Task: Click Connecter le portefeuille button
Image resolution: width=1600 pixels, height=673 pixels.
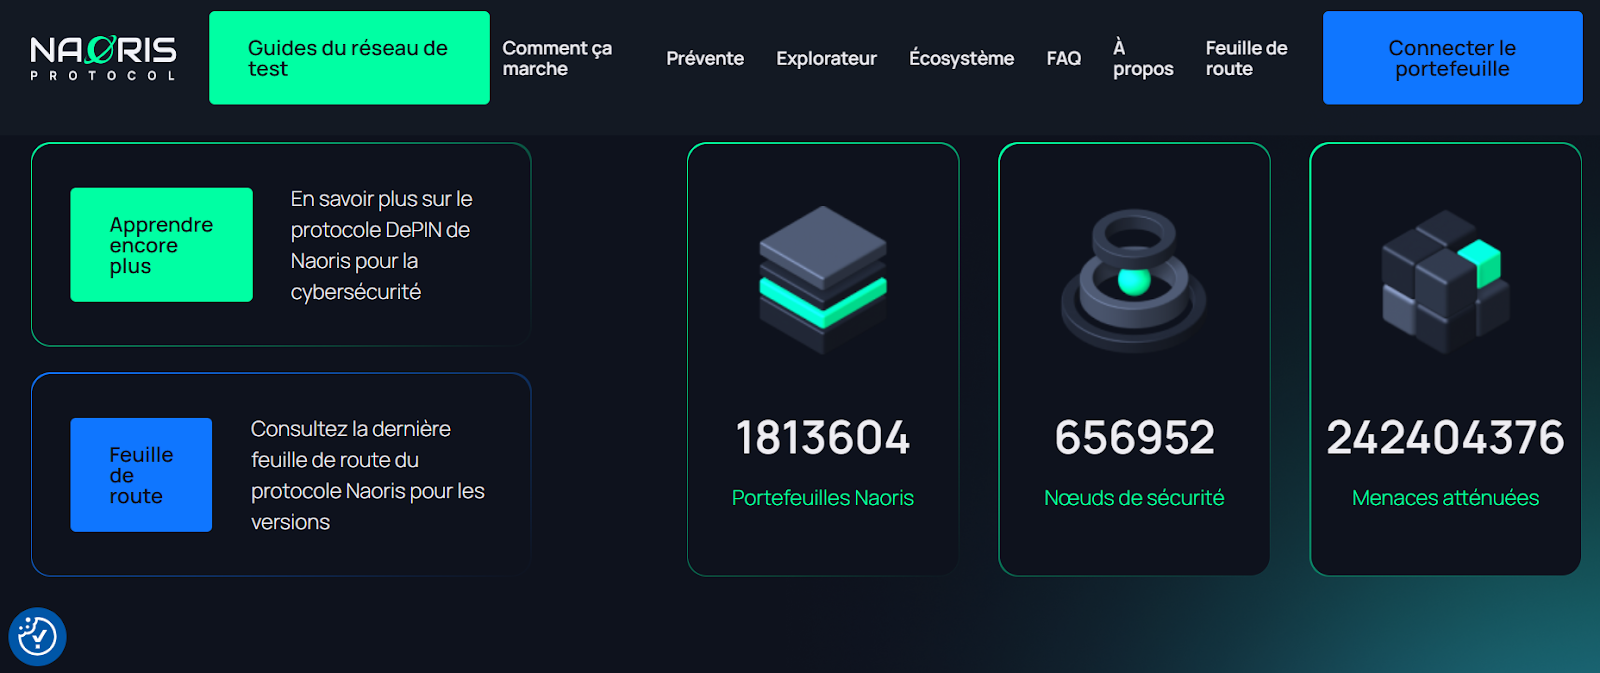Action: click(1452, 58)
